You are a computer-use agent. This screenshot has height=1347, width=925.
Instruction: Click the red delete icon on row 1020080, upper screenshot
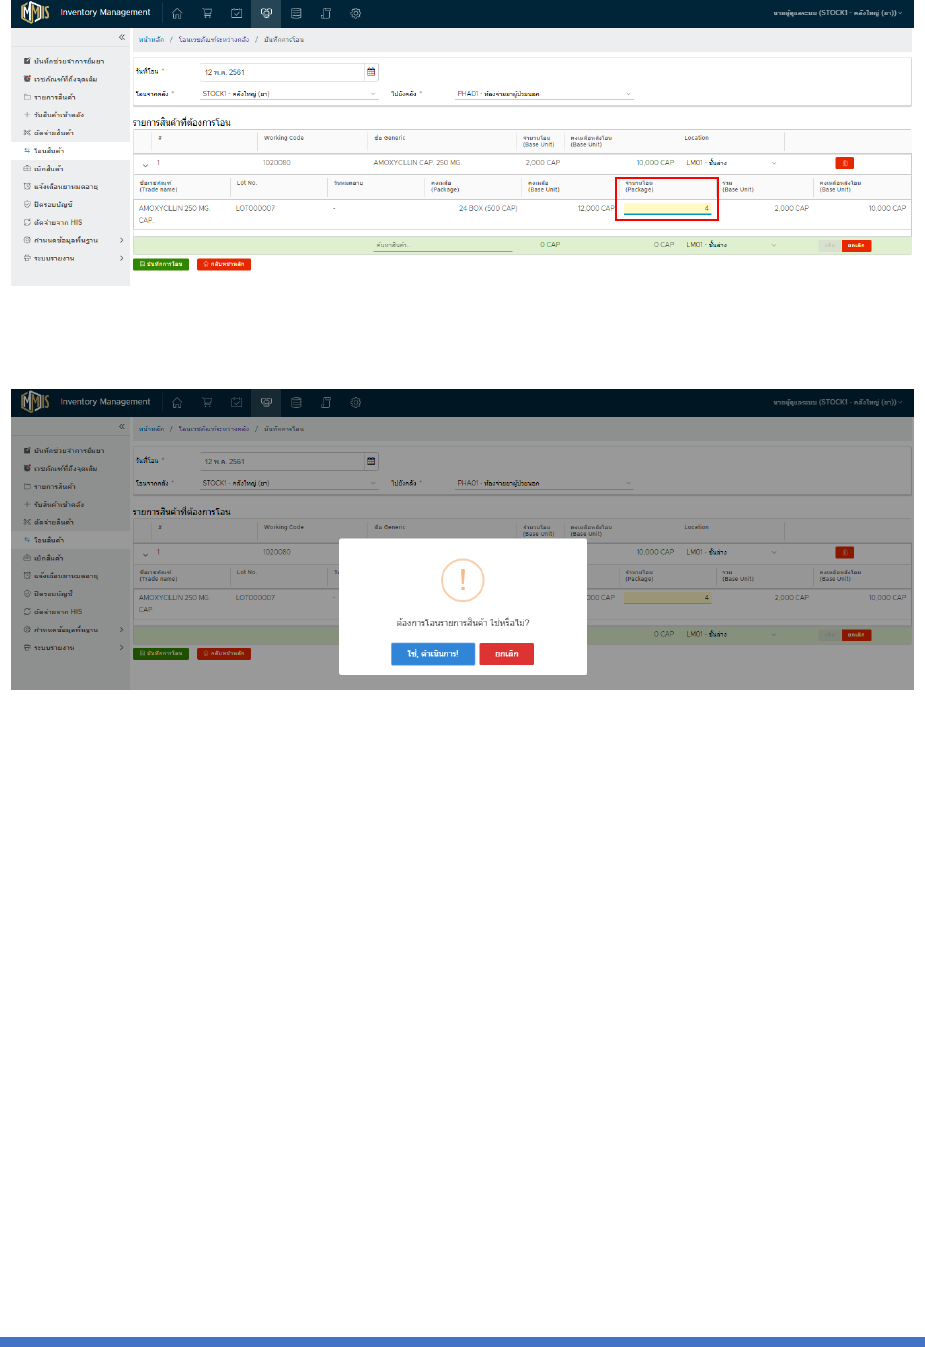[x=845, y=163]
